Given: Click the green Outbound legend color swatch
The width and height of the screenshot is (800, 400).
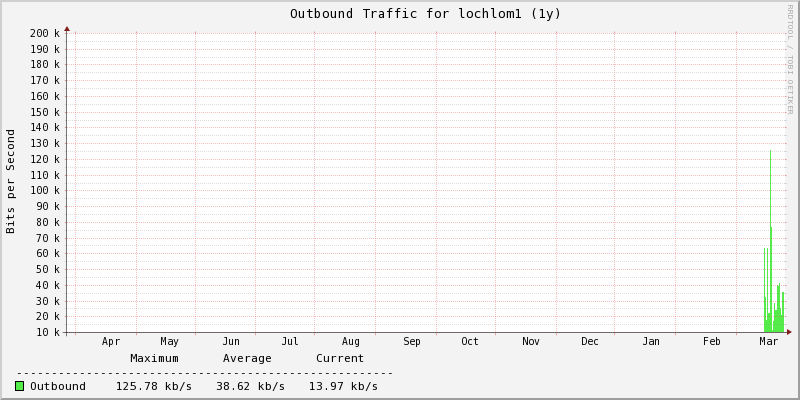Looking at the screenshot, I should [20, 386].
